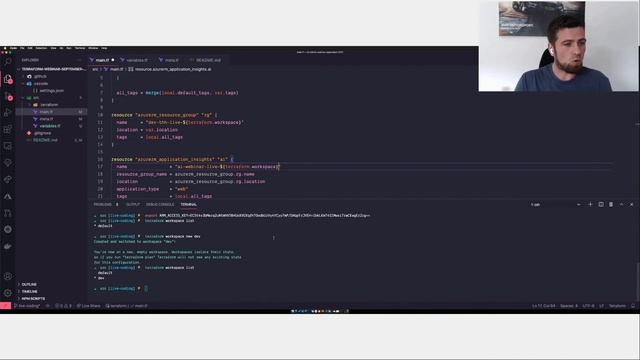Open the OUTPUT panel tab
640x360 pixels.
click(133, 204)
